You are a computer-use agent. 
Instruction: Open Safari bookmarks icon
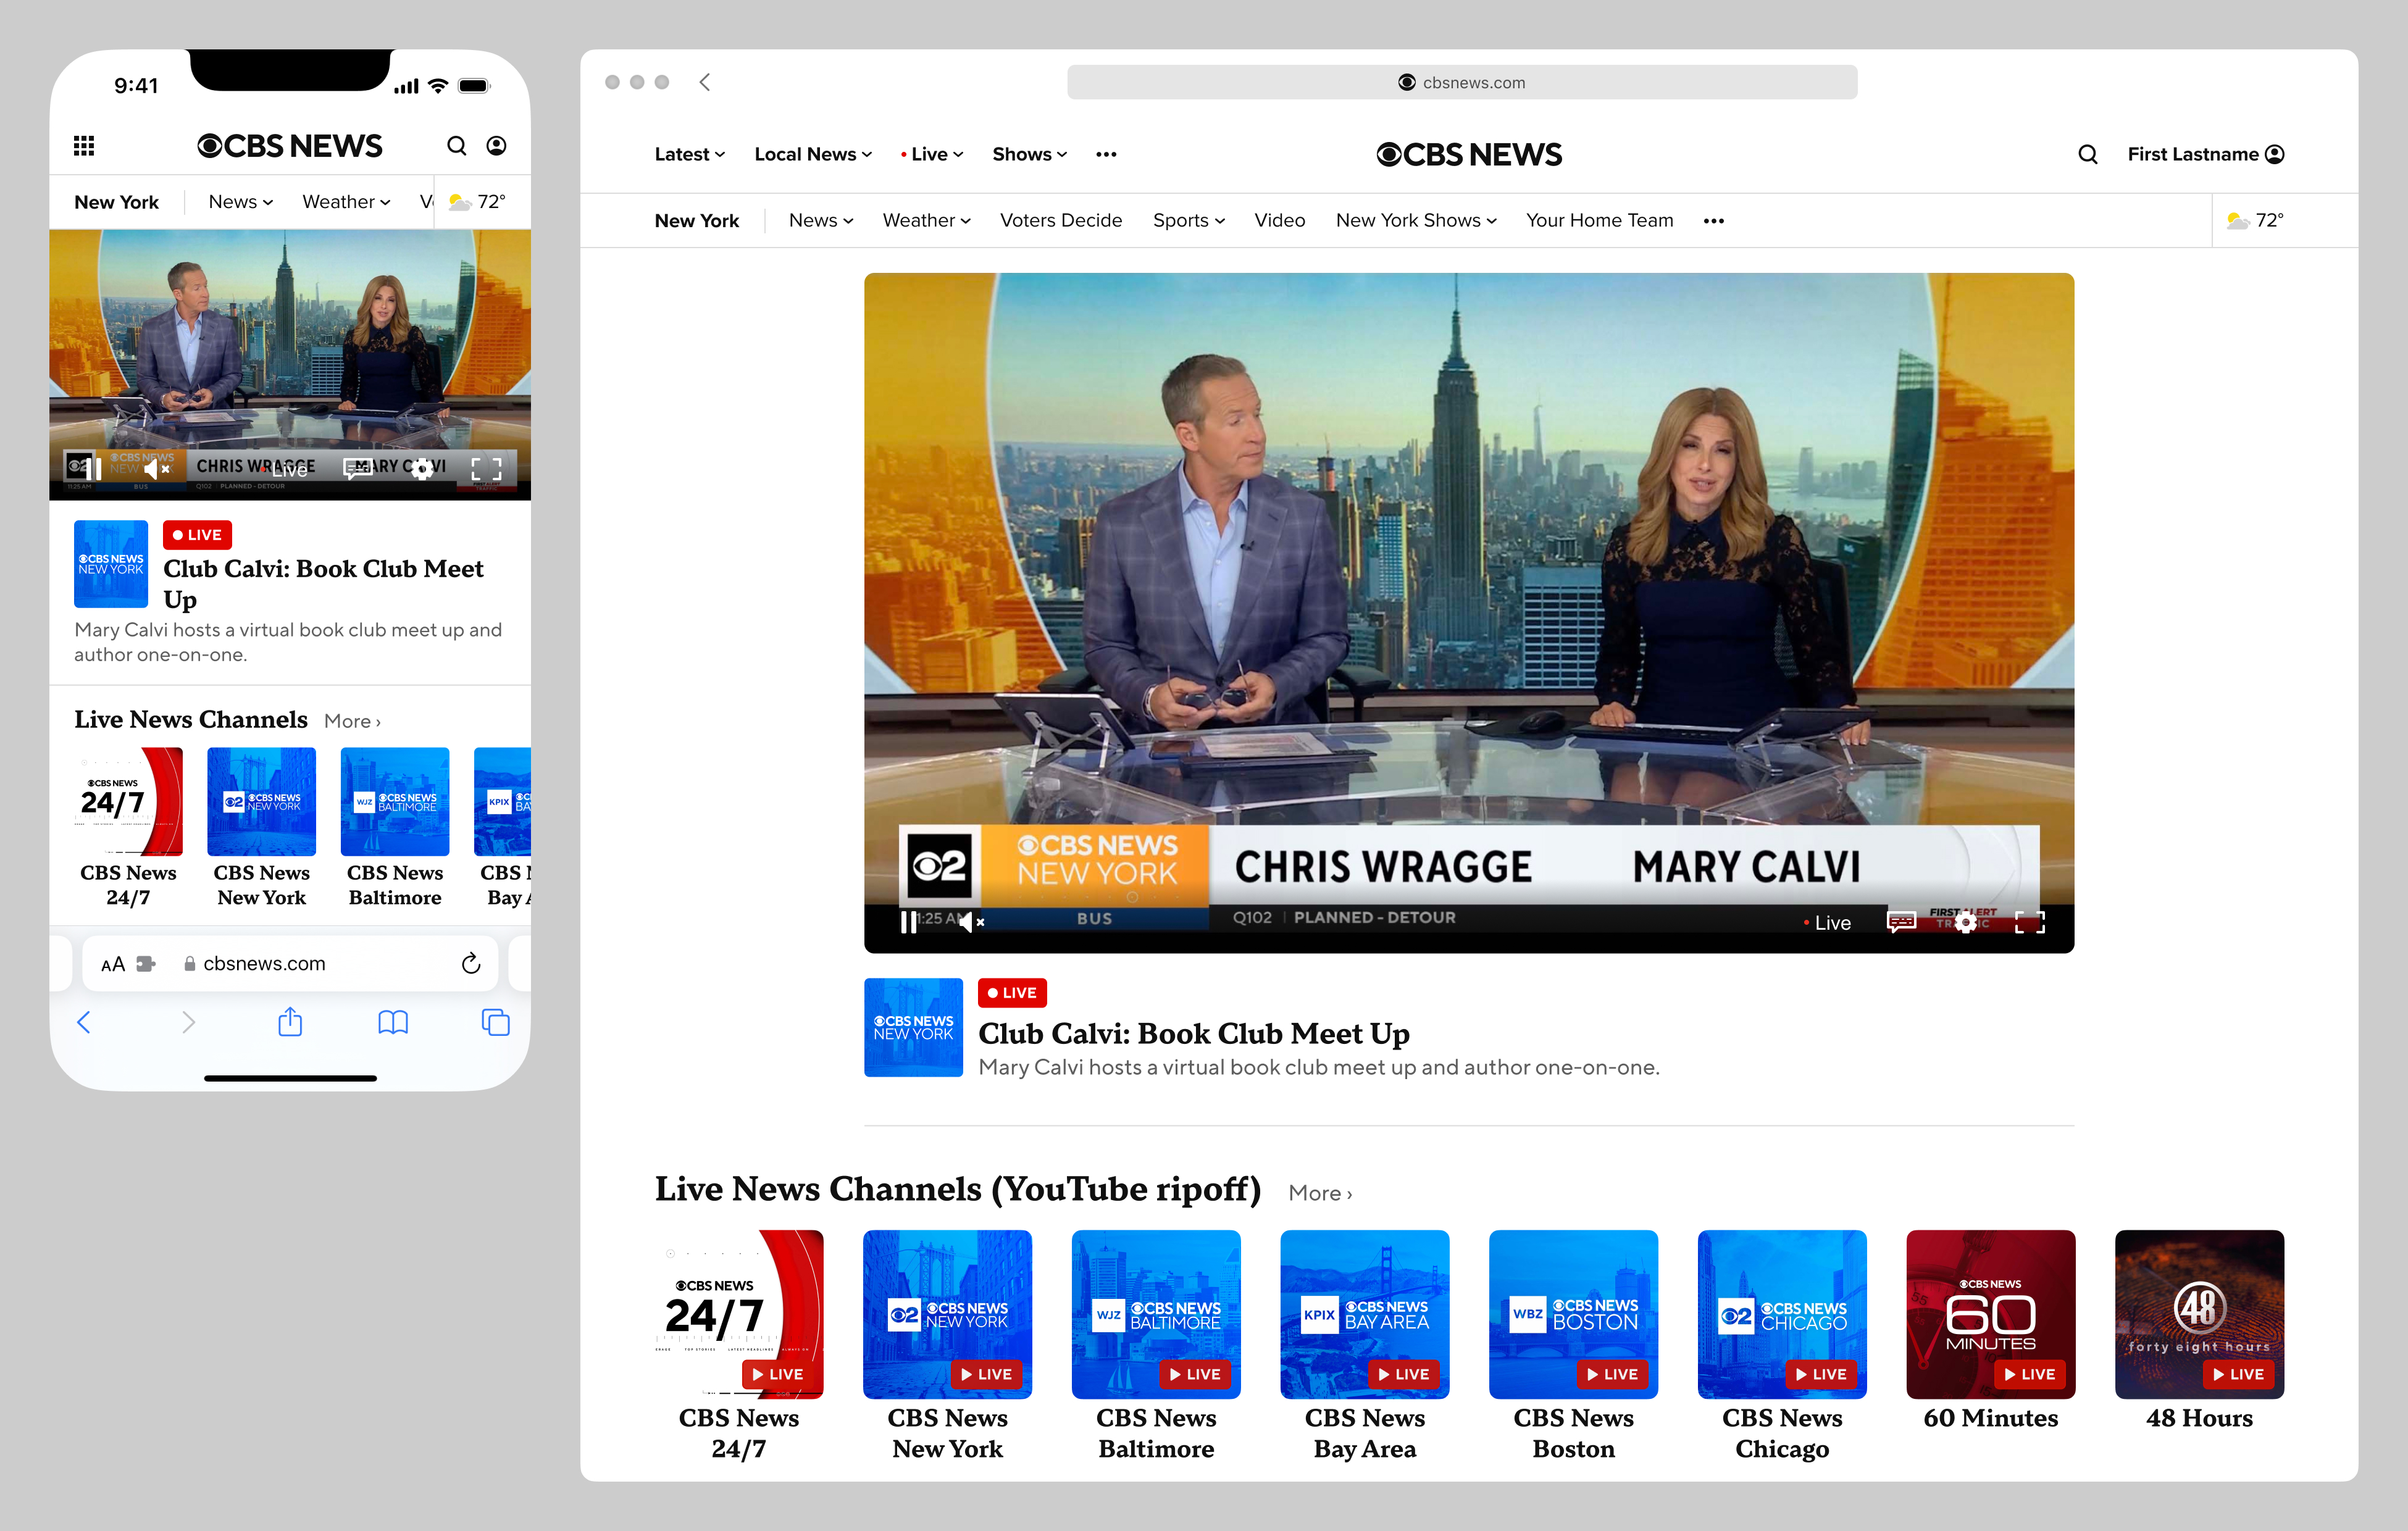393,1022
